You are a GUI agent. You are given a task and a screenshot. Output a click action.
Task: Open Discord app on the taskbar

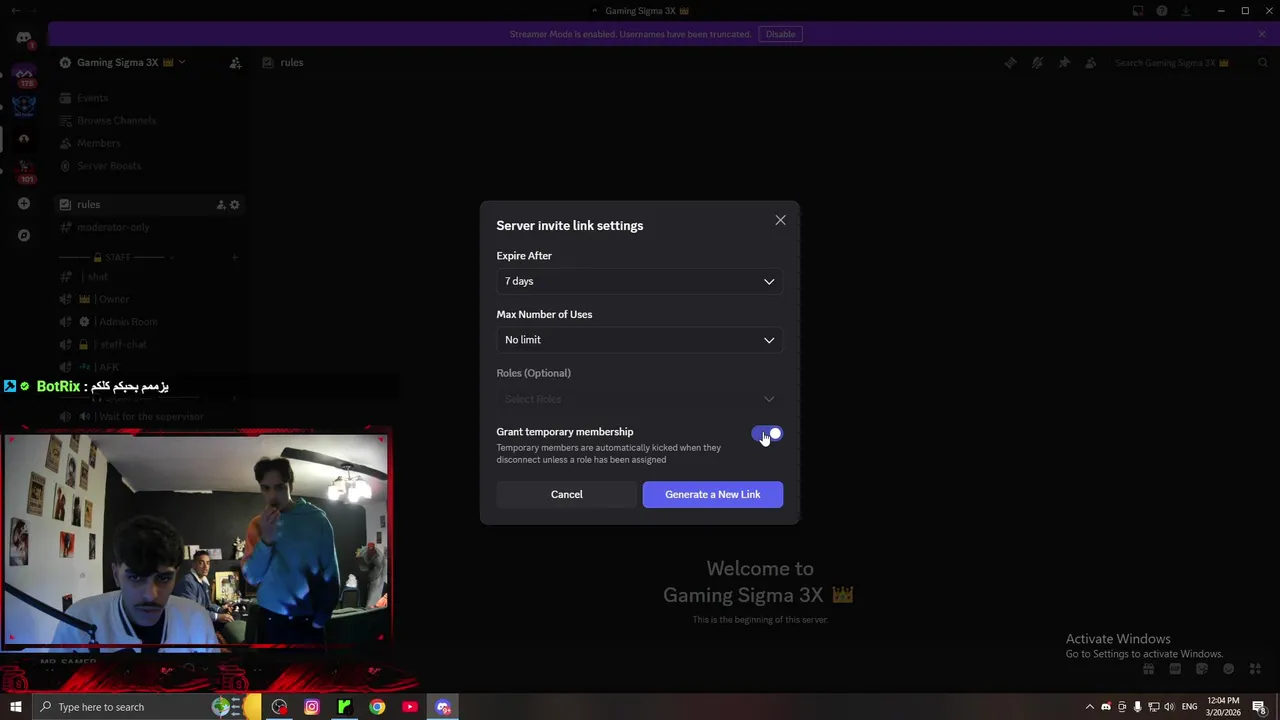coord(443,707)
